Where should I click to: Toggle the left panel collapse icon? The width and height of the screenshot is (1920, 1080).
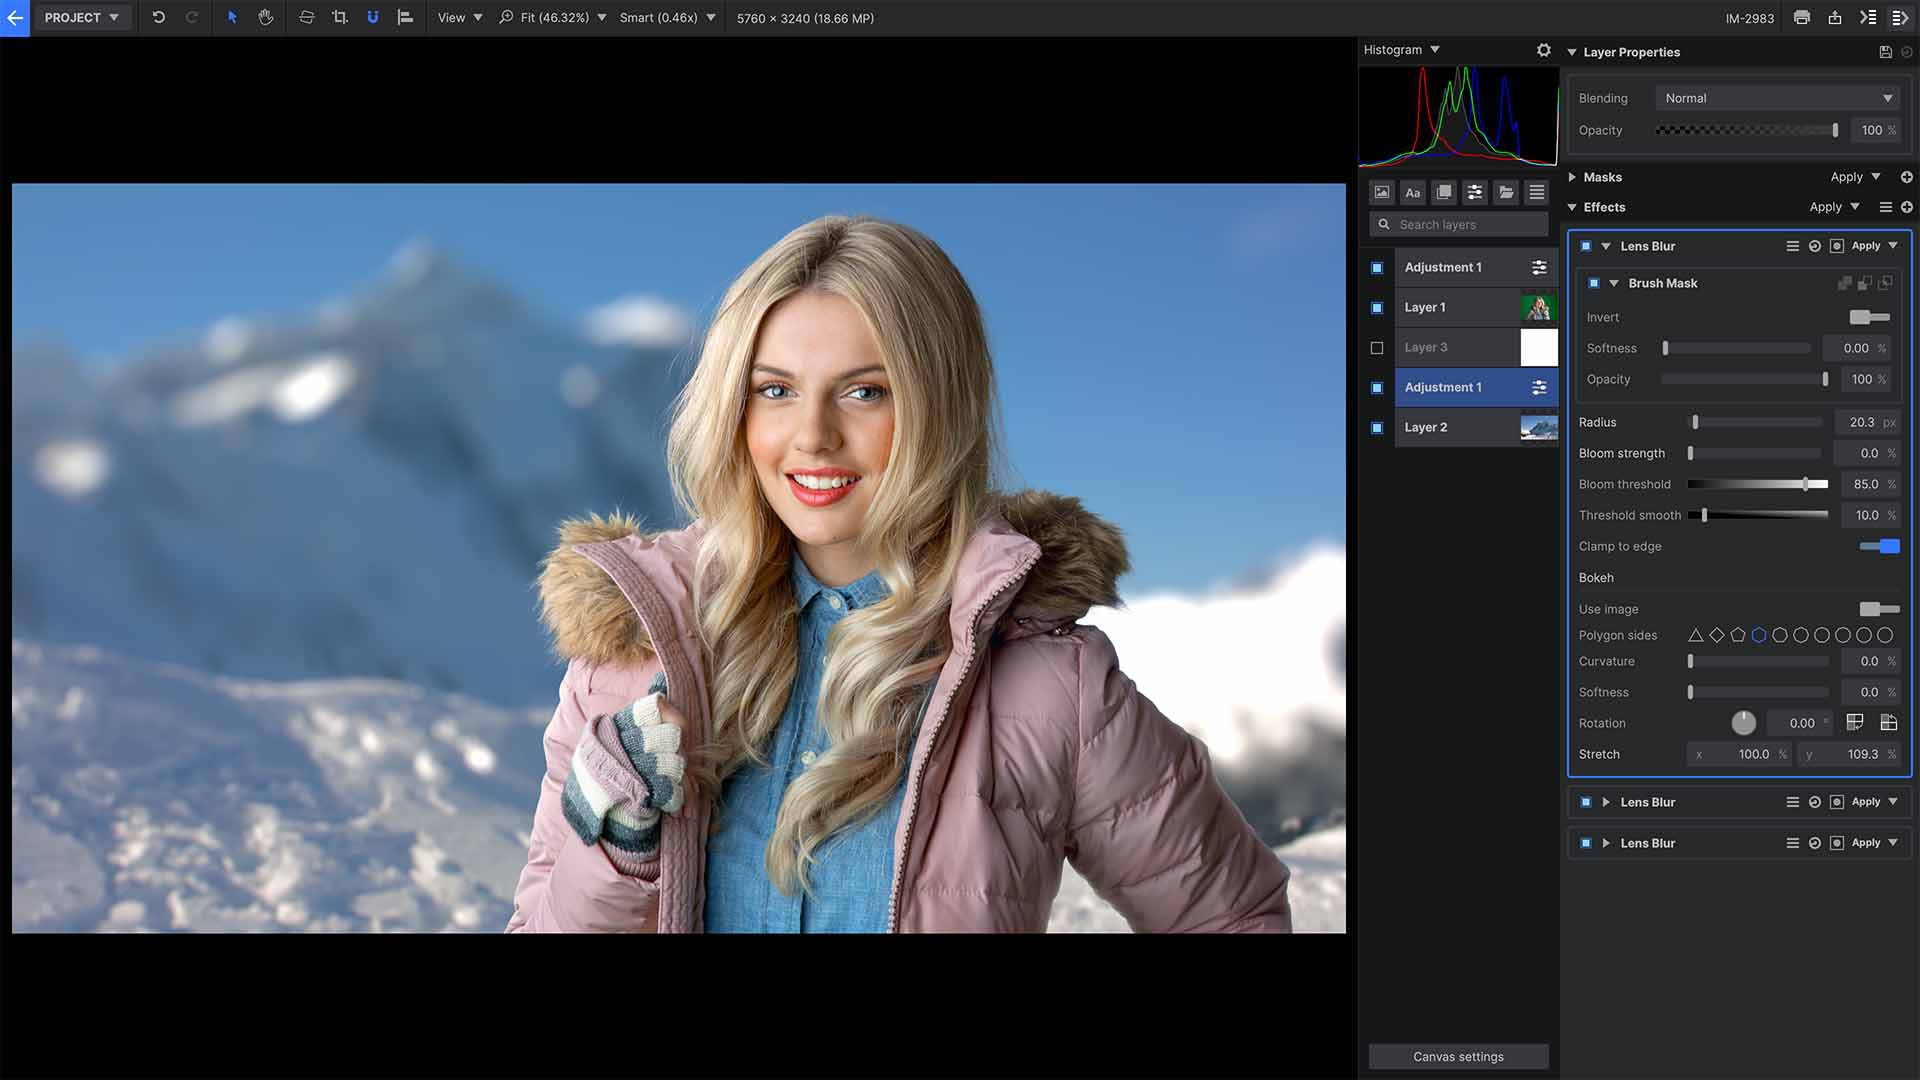pyautogui.click(x=1868, y=17)
